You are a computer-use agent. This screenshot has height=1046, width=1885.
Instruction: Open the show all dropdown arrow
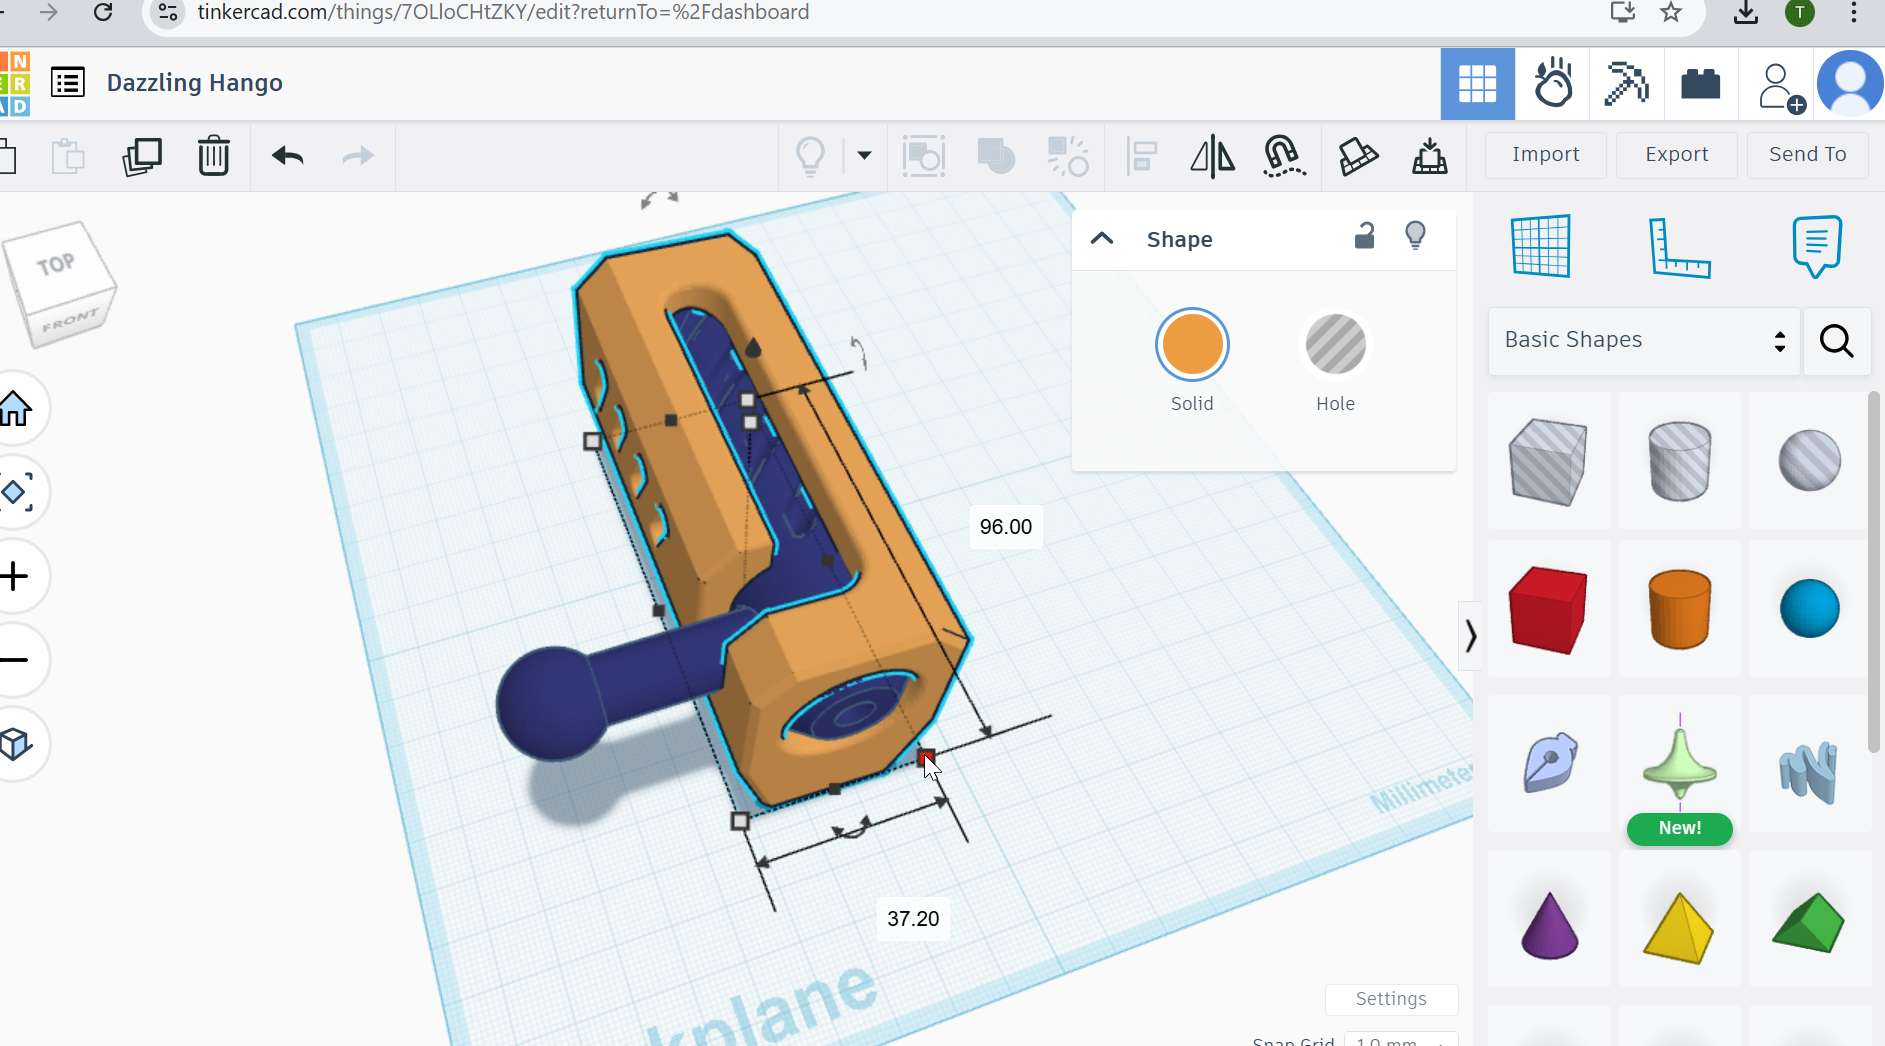click(864, 156)
